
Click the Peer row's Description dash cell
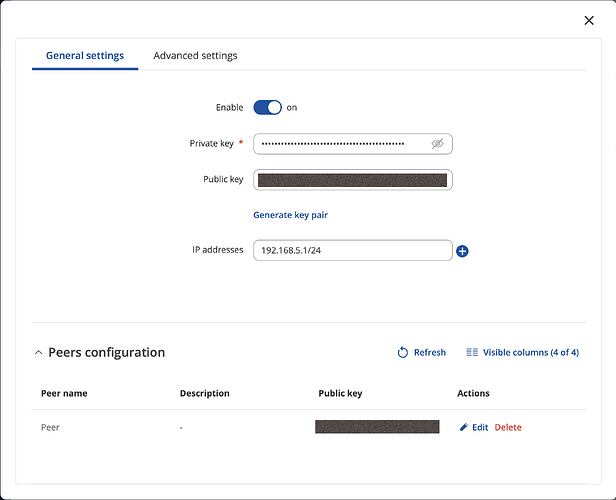click(181, 428)
